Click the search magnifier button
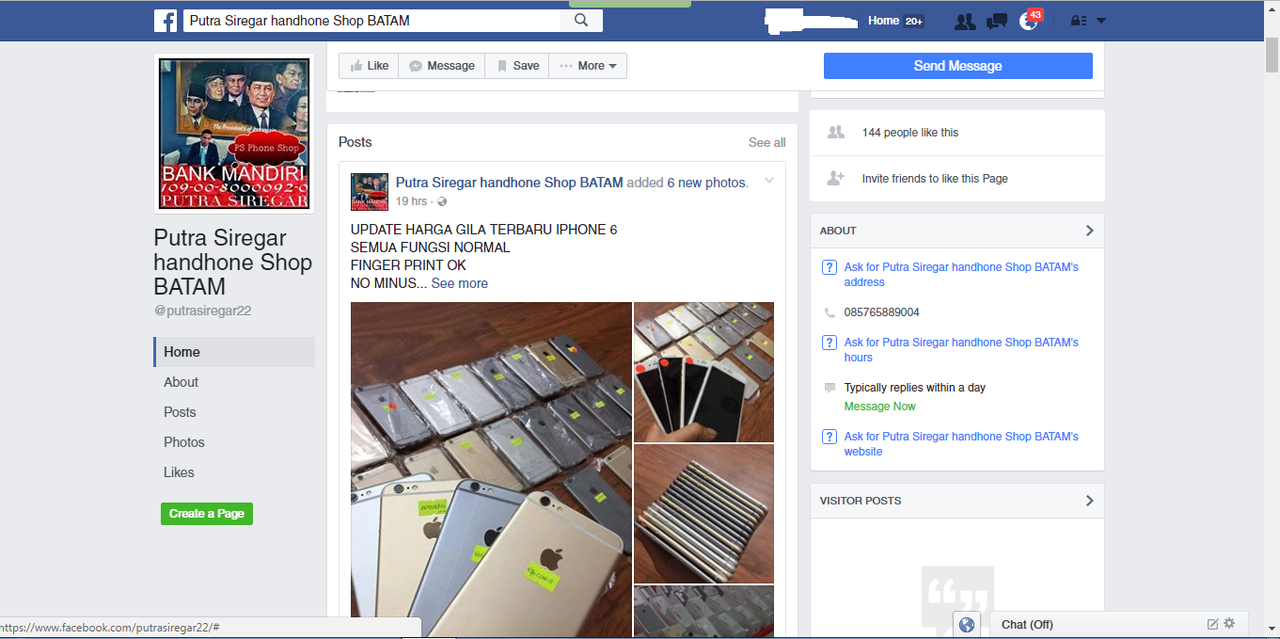1280x639 pixels. (x=582, y=20)
